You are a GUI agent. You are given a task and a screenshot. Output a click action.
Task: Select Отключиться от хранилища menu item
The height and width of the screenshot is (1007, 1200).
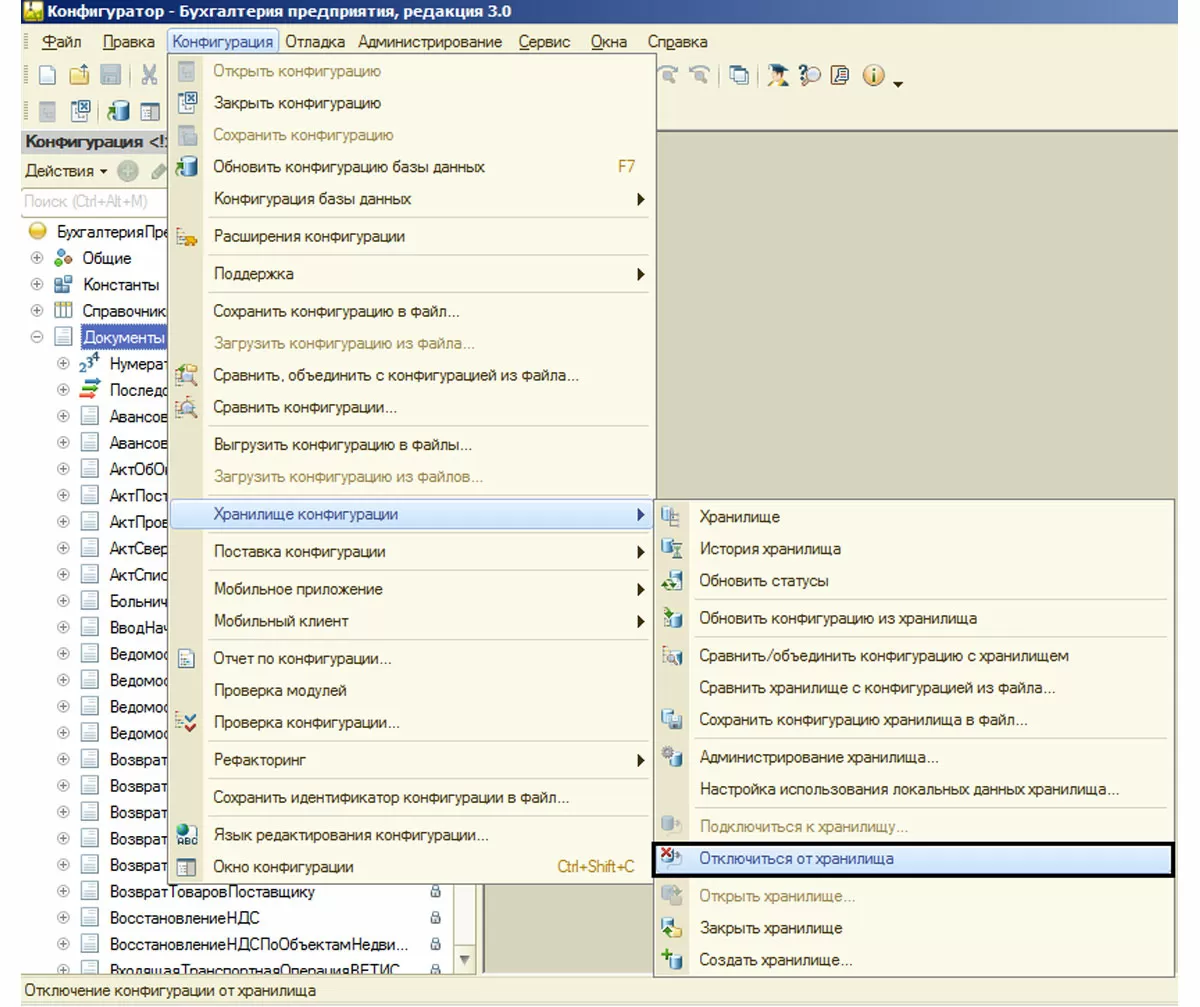click(796, 859)
